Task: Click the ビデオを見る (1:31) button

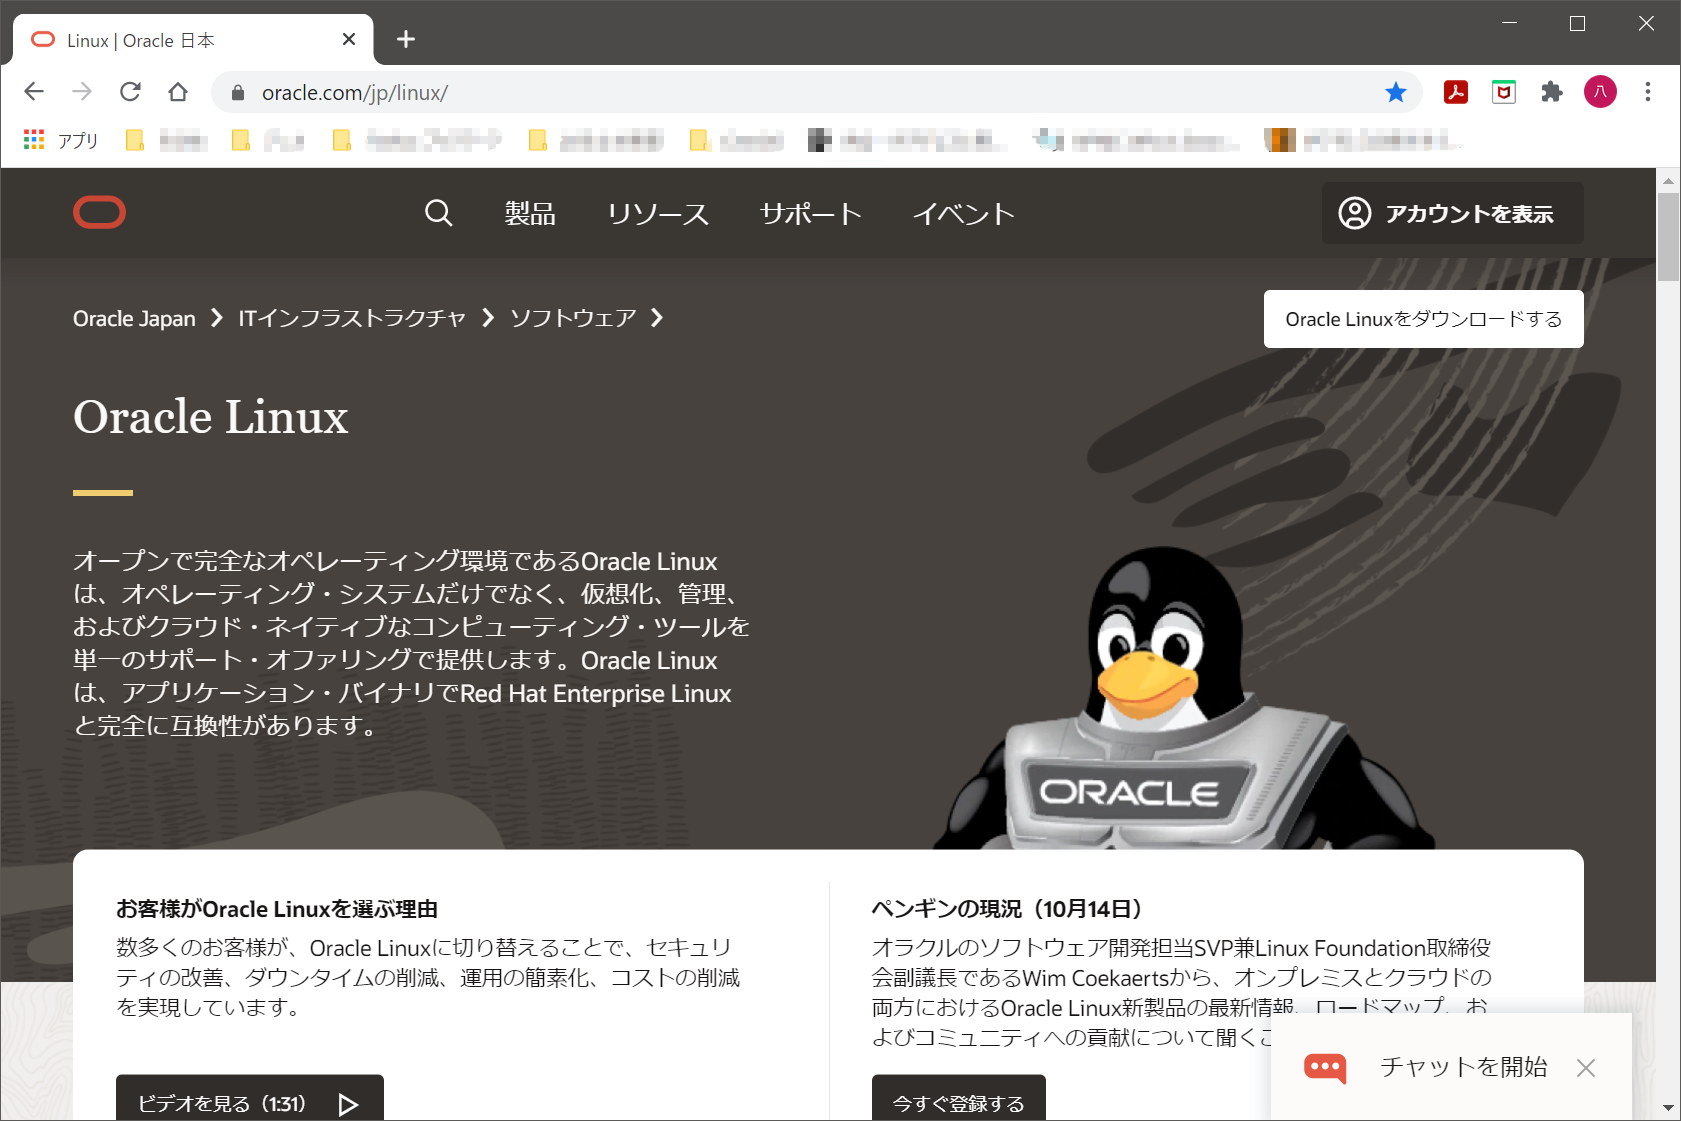Action: (x=250, y=1098)
